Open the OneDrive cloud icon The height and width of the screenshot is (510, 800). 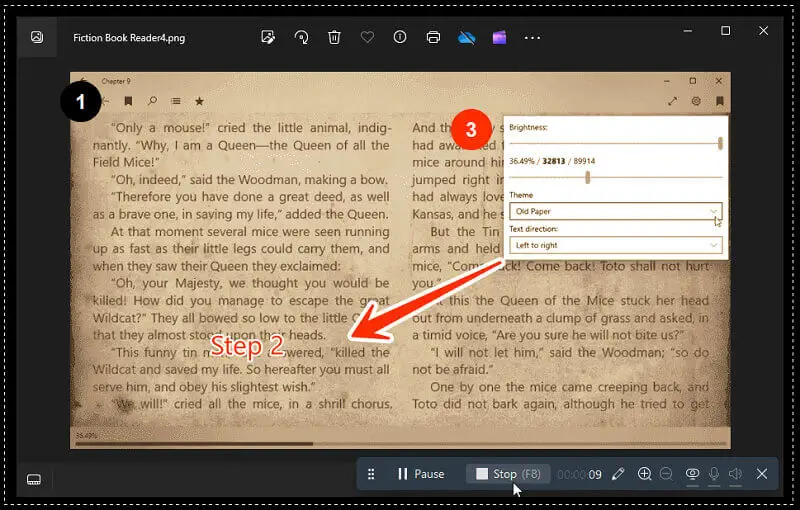click(466, 37)
